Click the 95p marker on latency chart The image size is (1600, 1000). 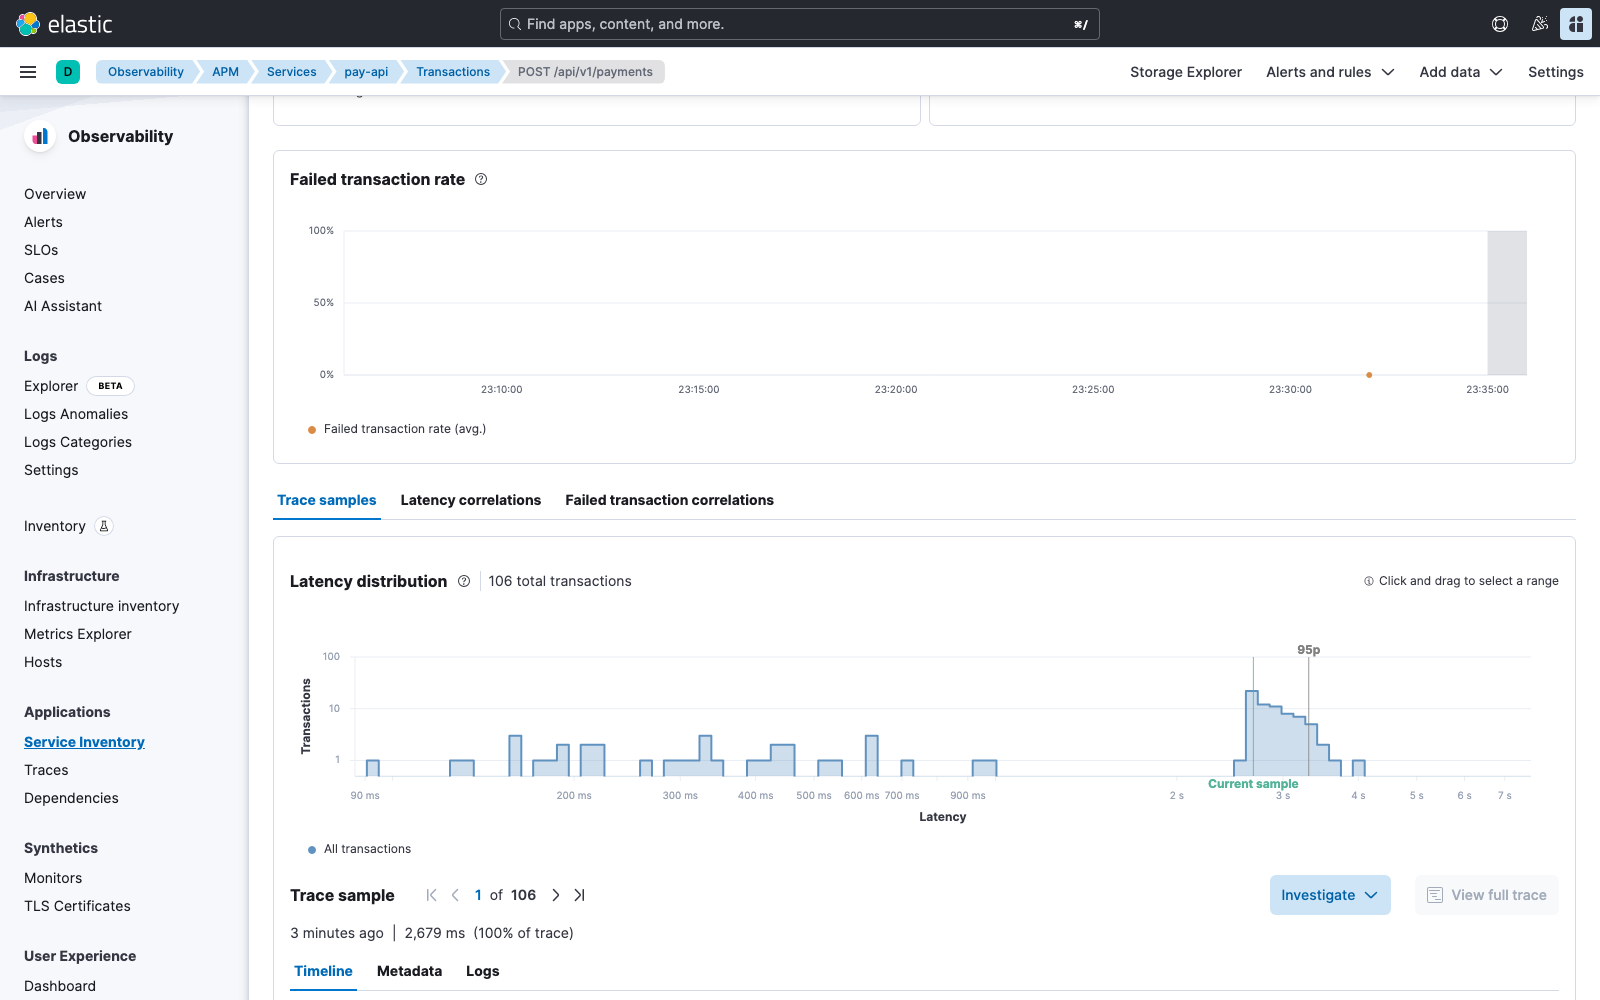[1309, 650]
